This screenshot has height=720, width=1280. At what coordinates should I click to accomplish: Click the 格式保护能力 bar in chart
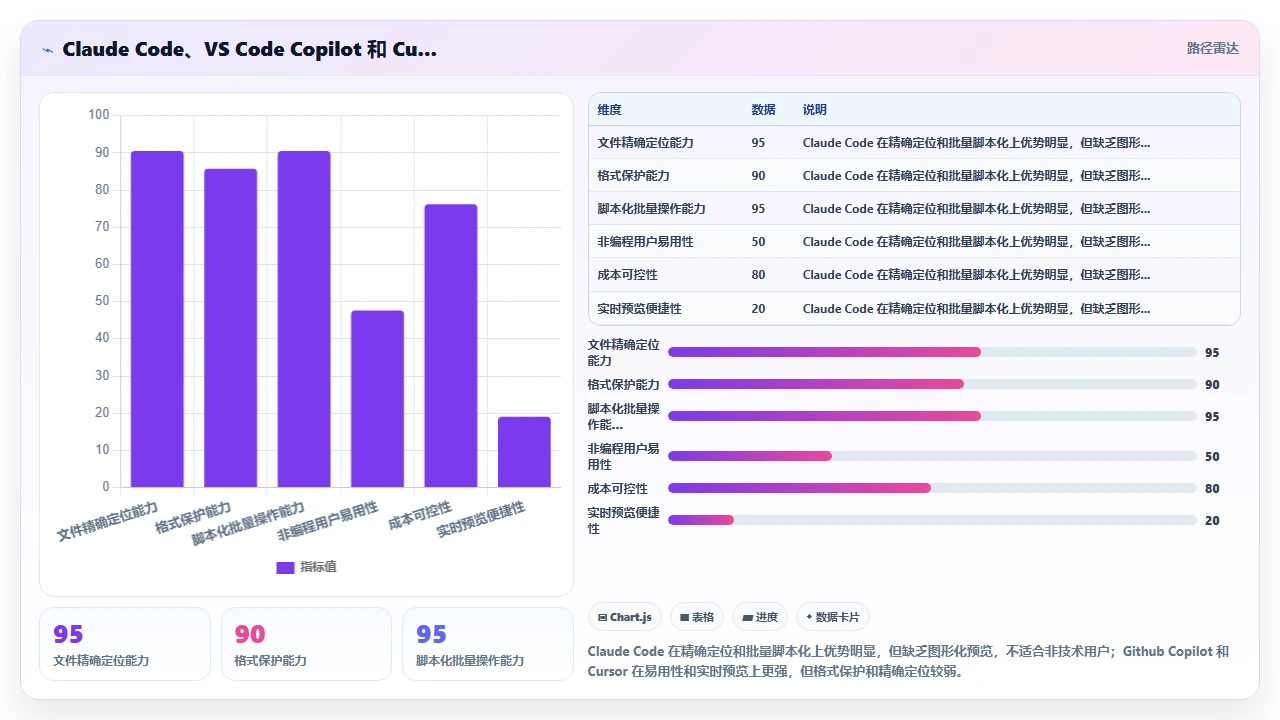[231, 328]
